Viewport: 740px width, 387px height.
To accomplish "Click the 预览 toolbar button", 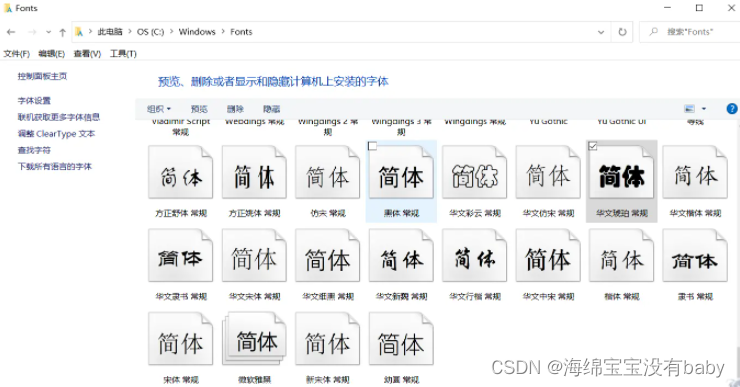I will coord(199,109).
